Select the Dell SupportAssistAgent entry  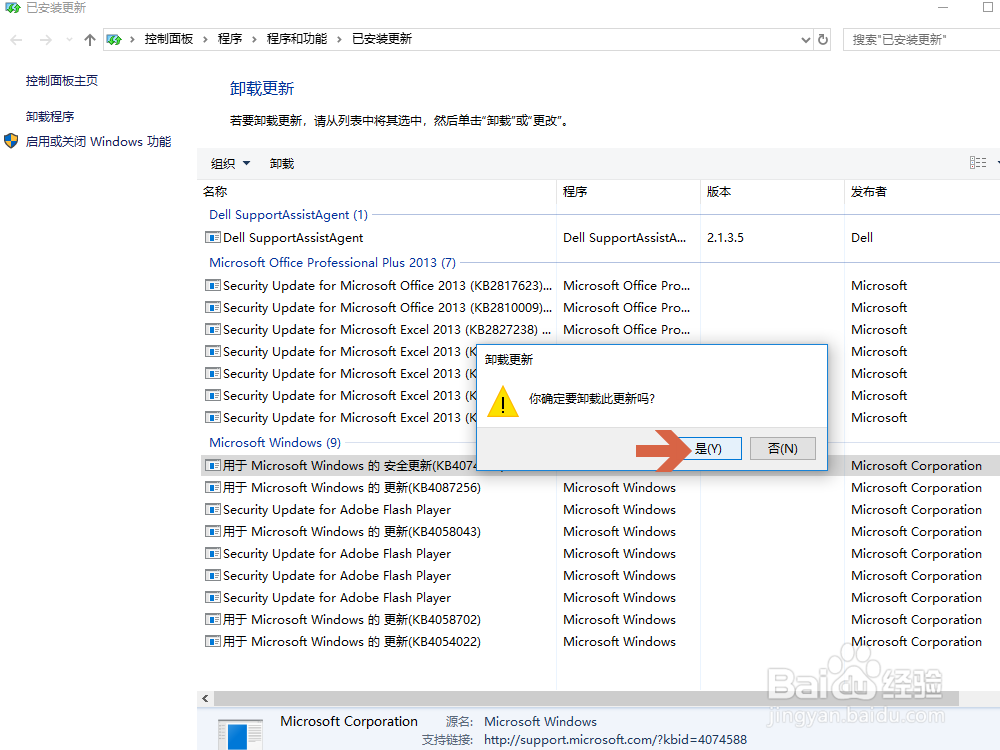click(x=293, y=238)
